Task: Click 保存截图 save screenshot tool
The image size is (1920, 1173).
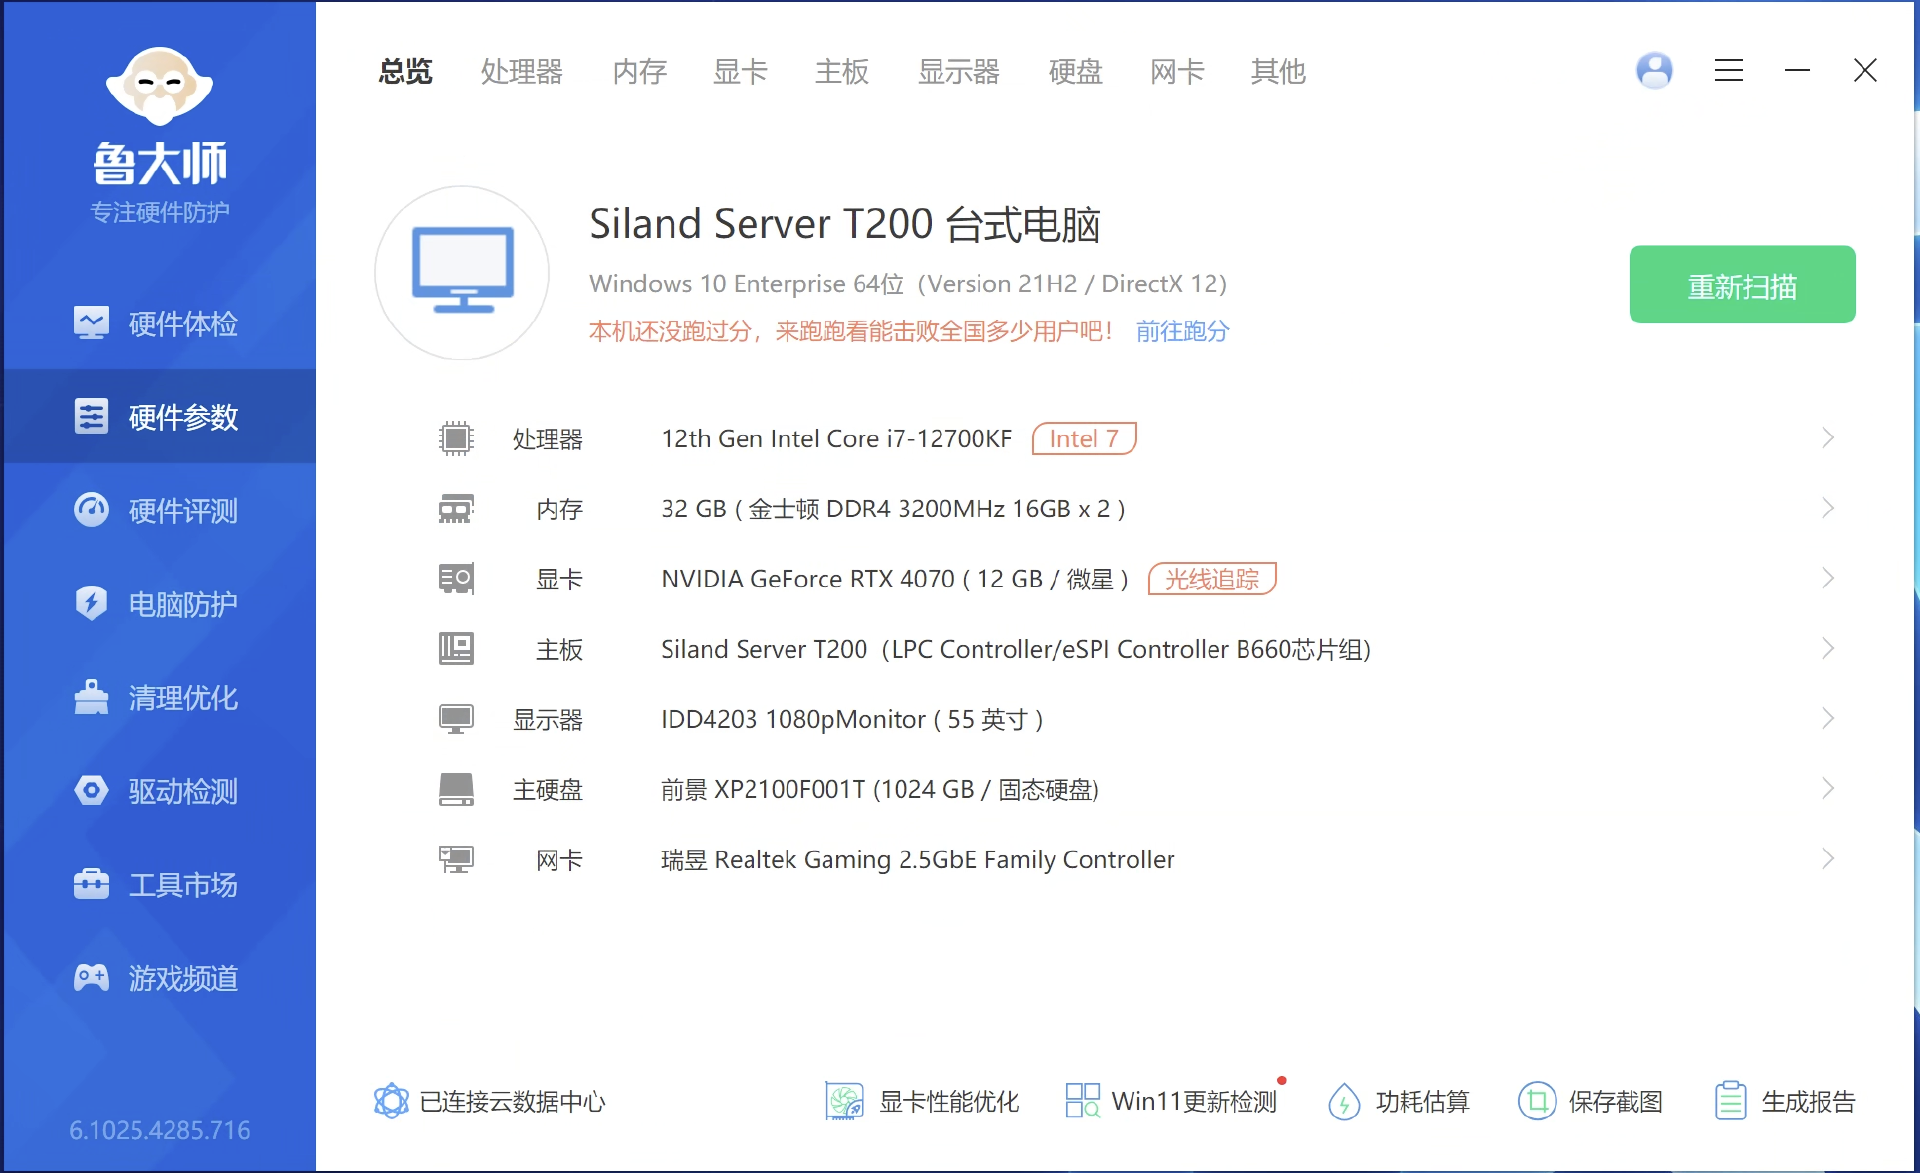Action: 1590,1101
